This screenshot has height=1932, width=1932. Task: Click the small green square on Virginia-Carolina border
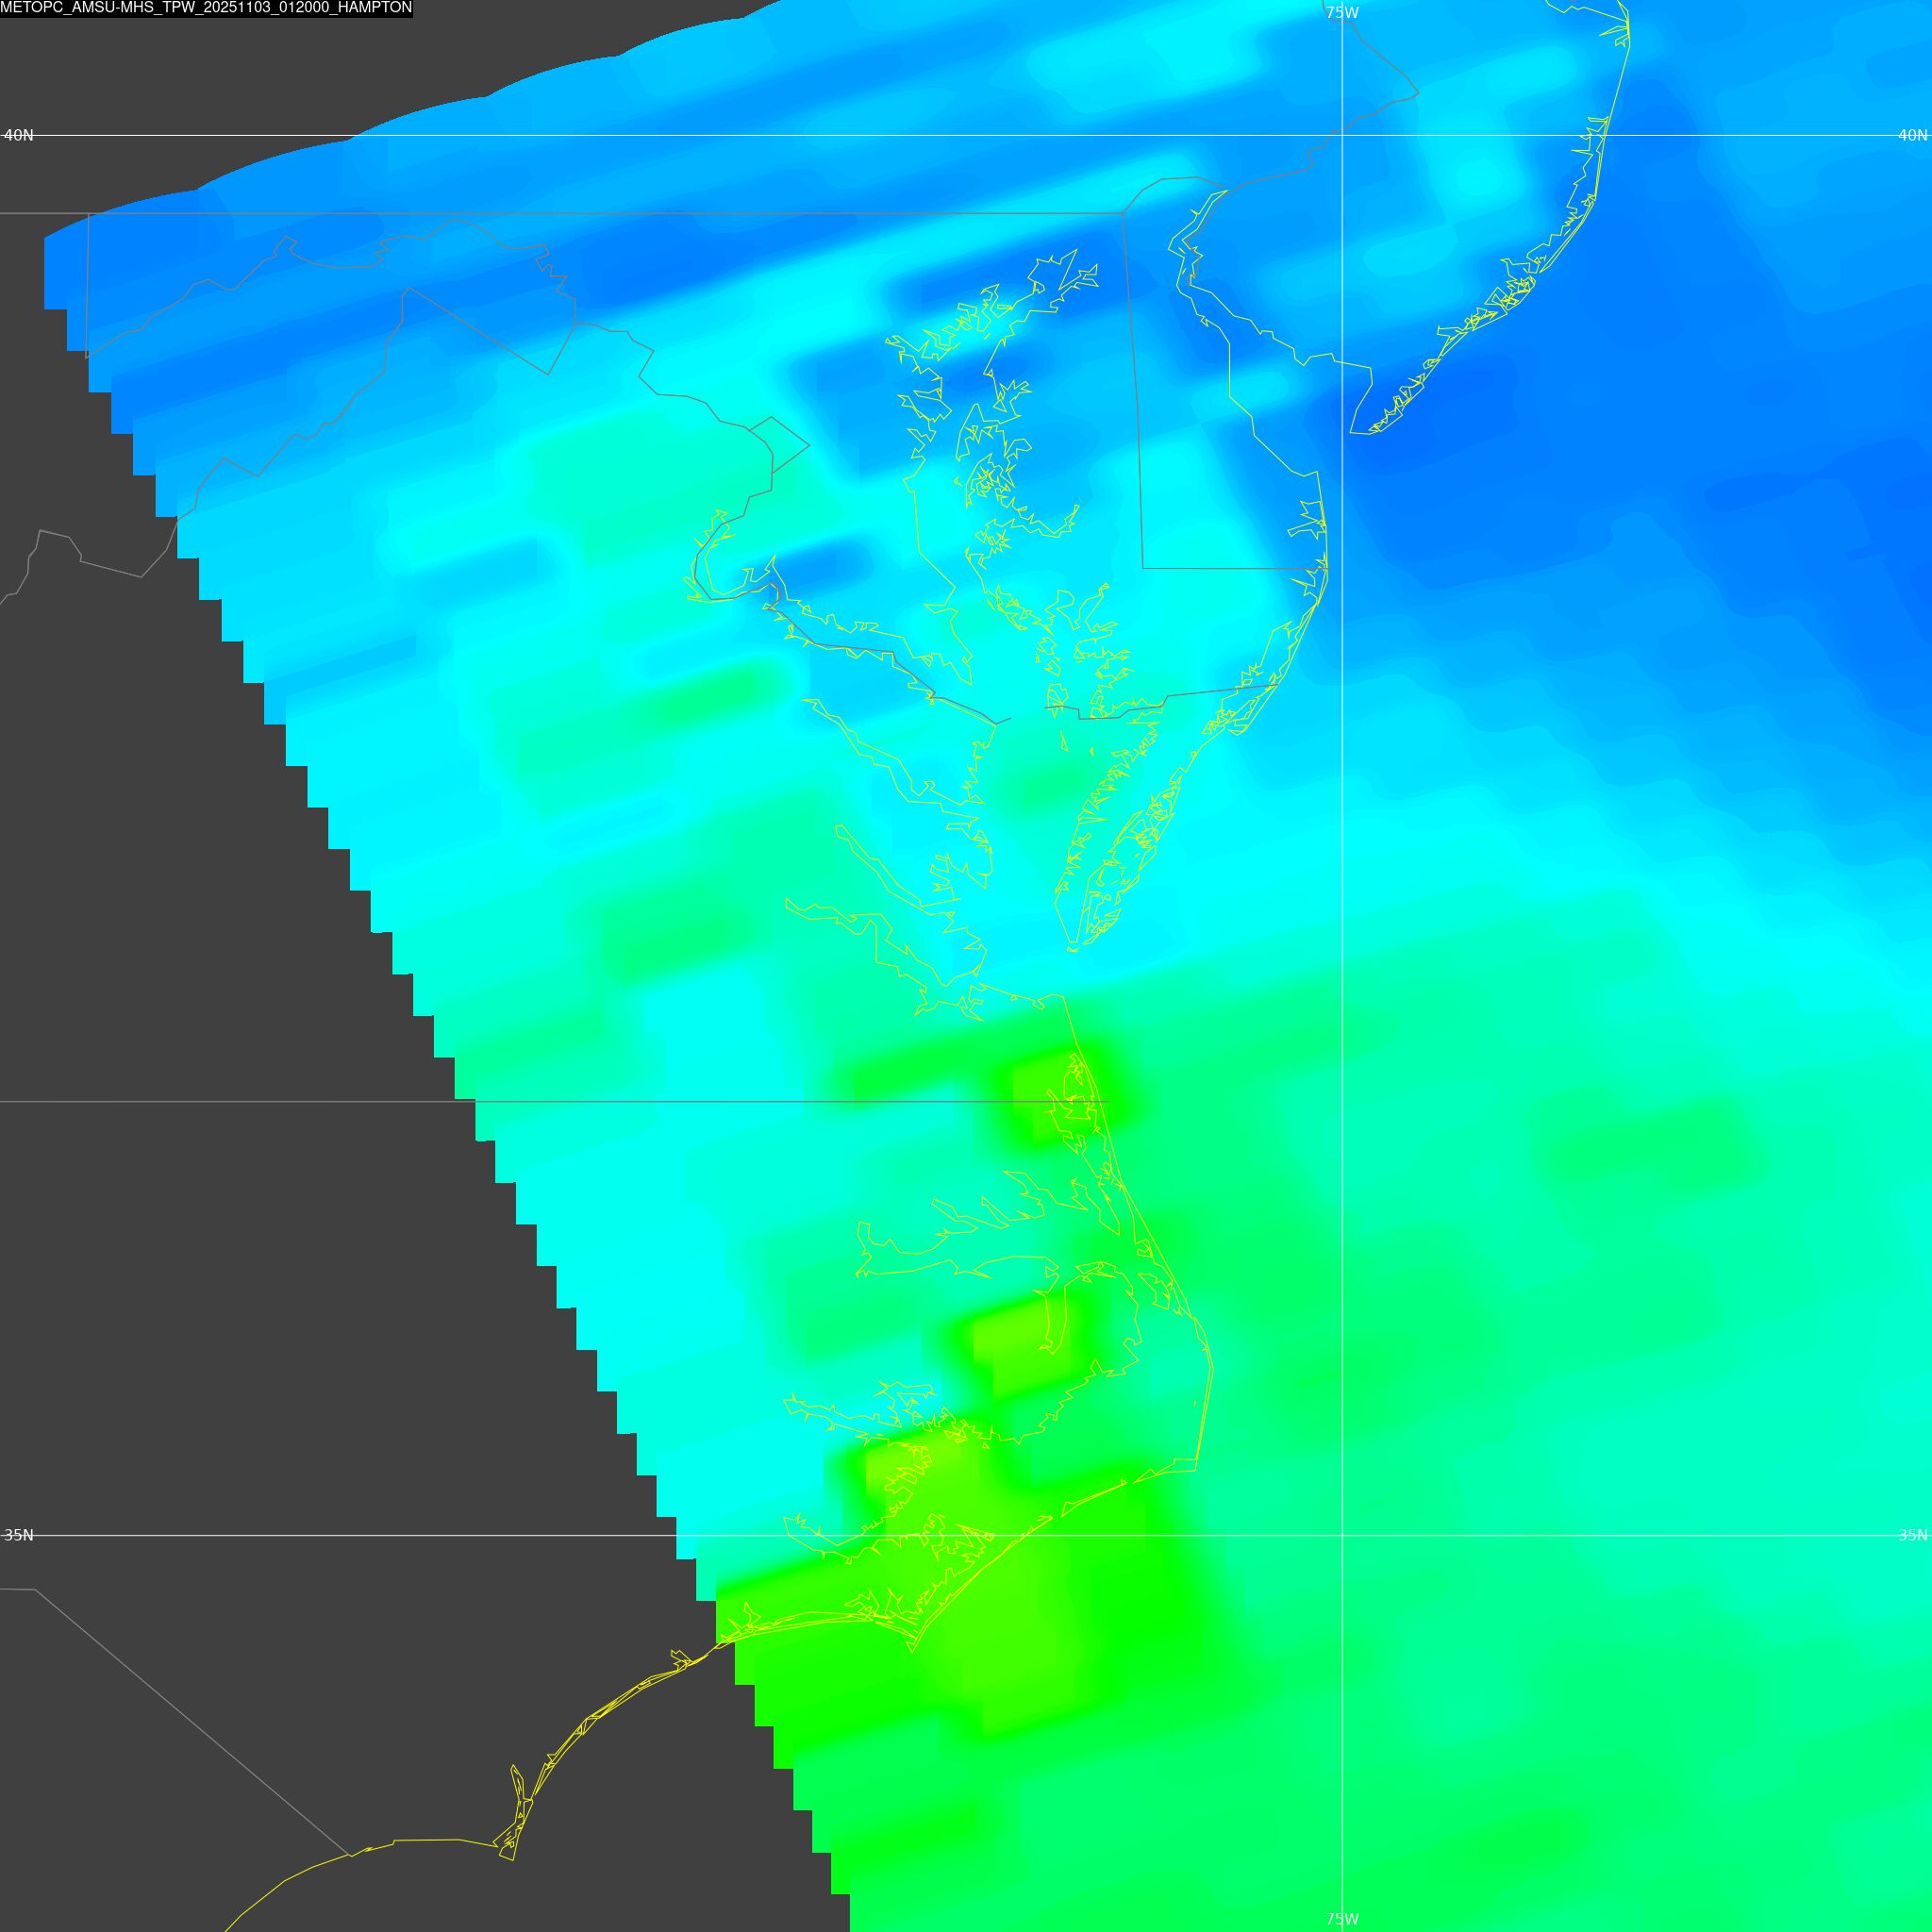click(1050, 1095)
